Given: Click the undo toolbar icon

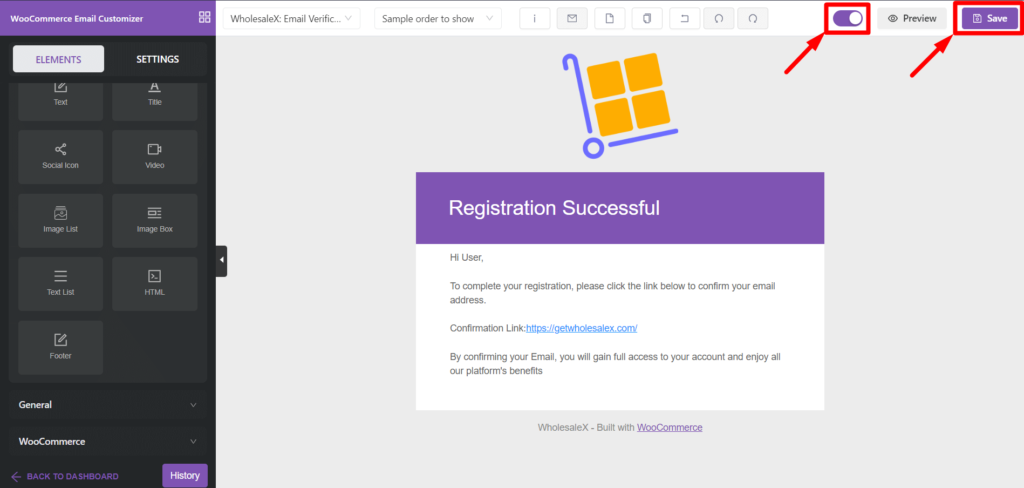Looking at the screenshot, I should (x=718, y=19).
